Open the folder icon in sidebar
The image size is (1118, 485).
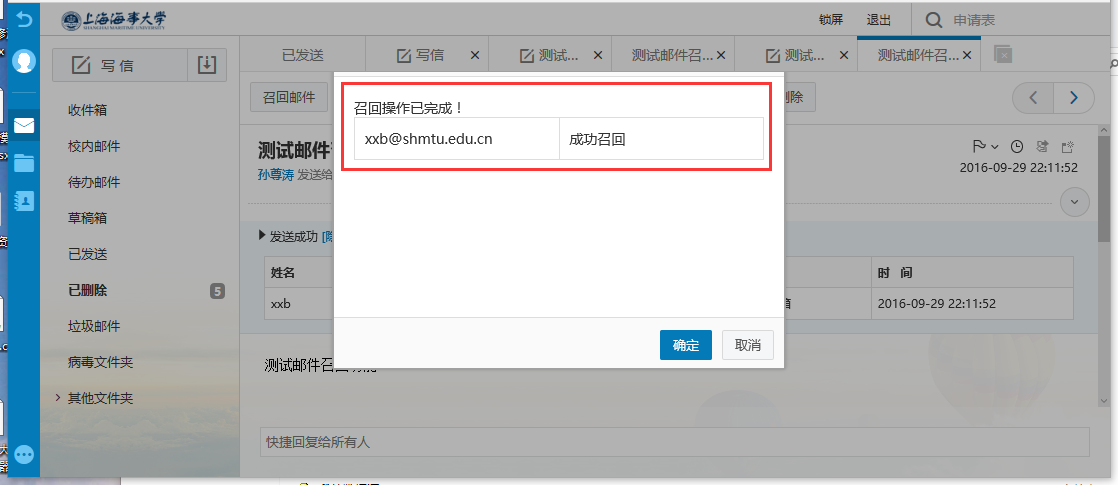coord(24,163)
